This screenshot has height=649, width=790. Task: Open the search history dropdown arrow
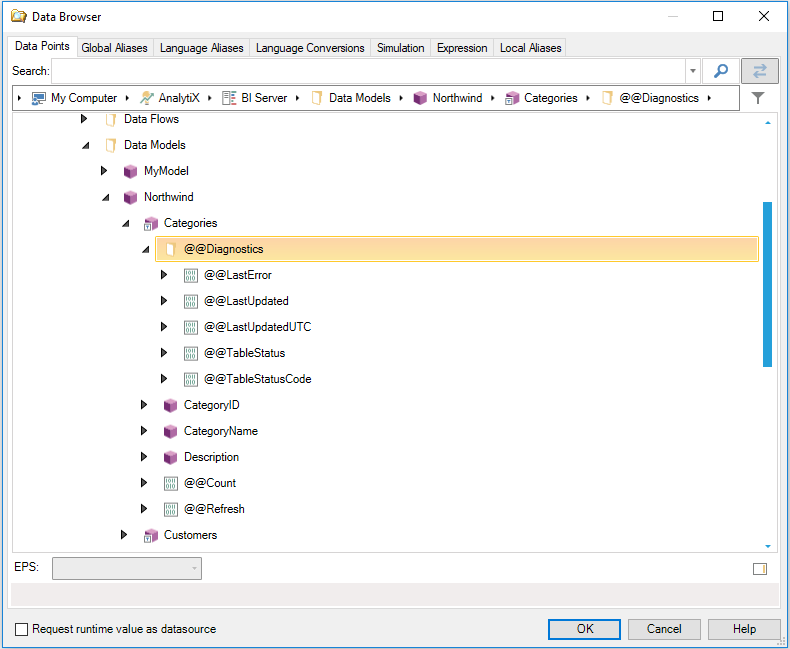click(692, 72)
